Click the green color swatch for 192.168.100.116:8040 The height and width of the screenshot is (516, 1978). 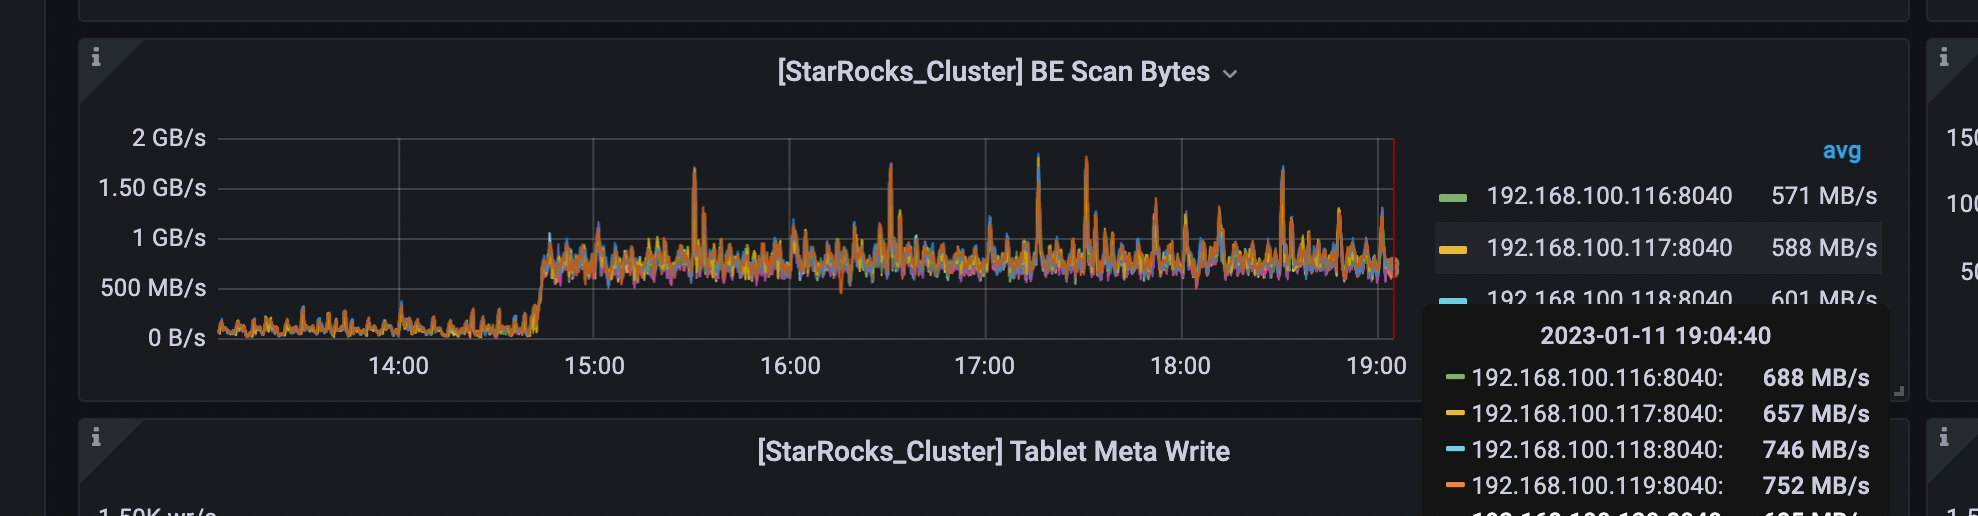[x=1452, y=198]
